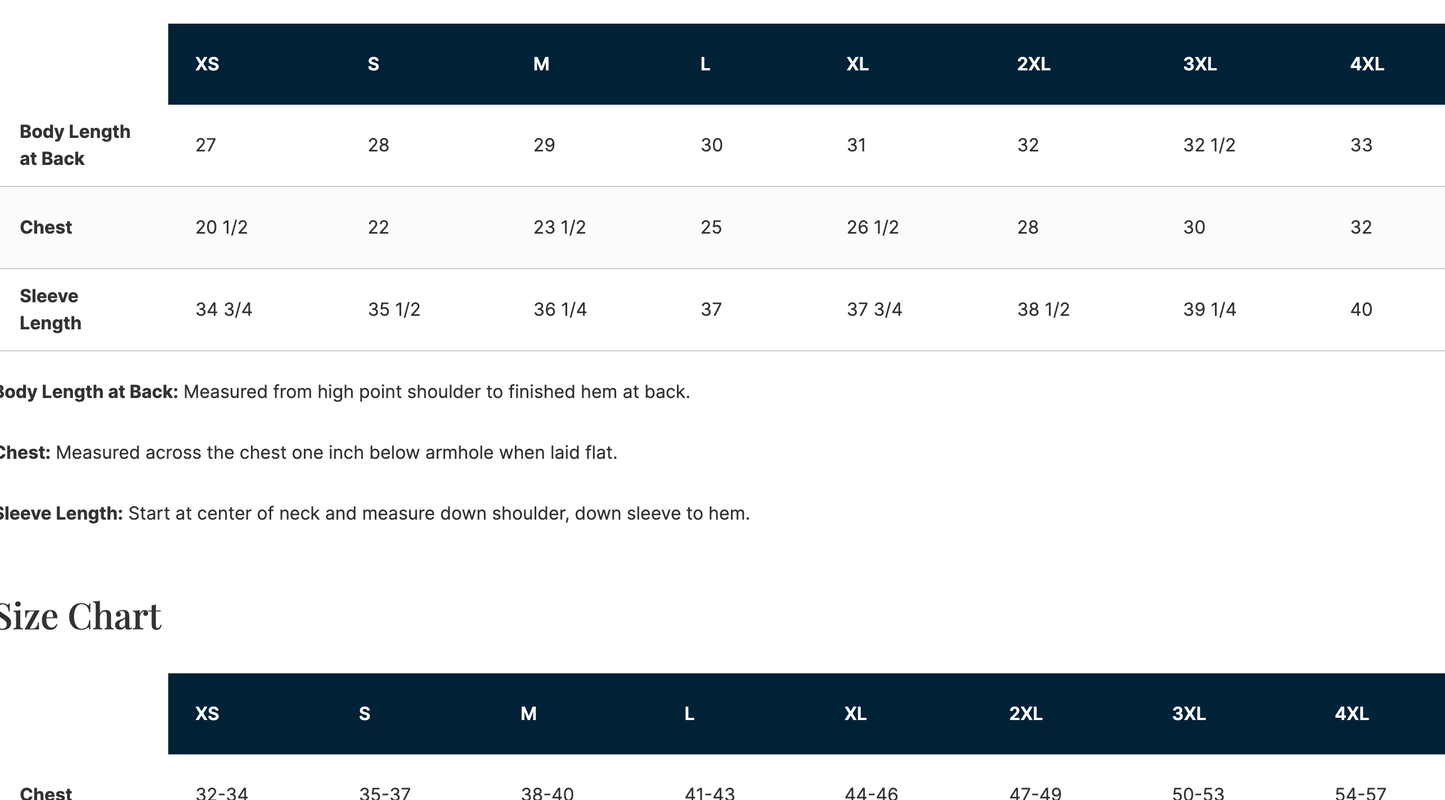Click the Chest row label in top table
Screen dimensions: 1445x800
46,227
